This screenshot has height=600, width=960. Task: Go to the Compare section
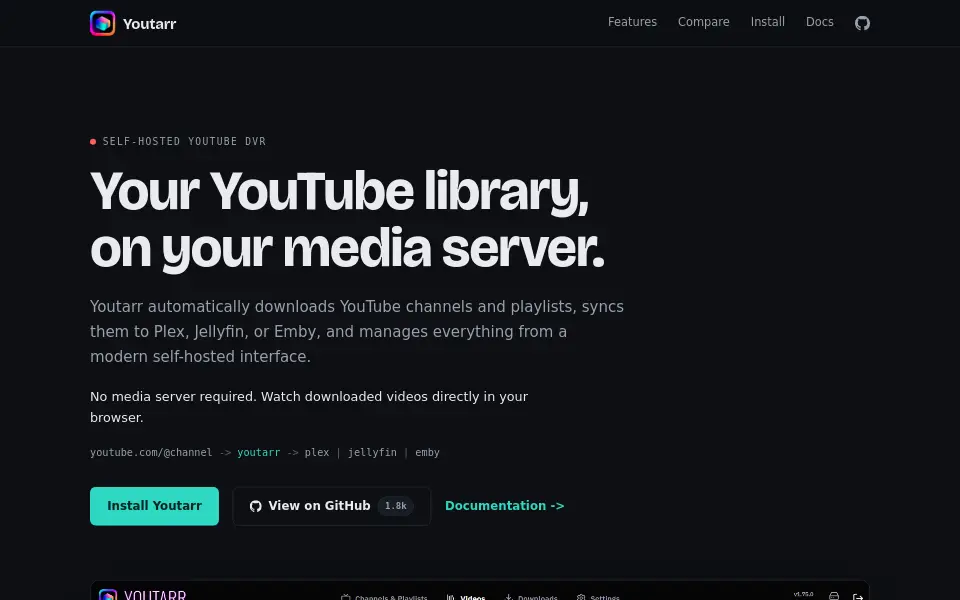click(x=703, y=22)
